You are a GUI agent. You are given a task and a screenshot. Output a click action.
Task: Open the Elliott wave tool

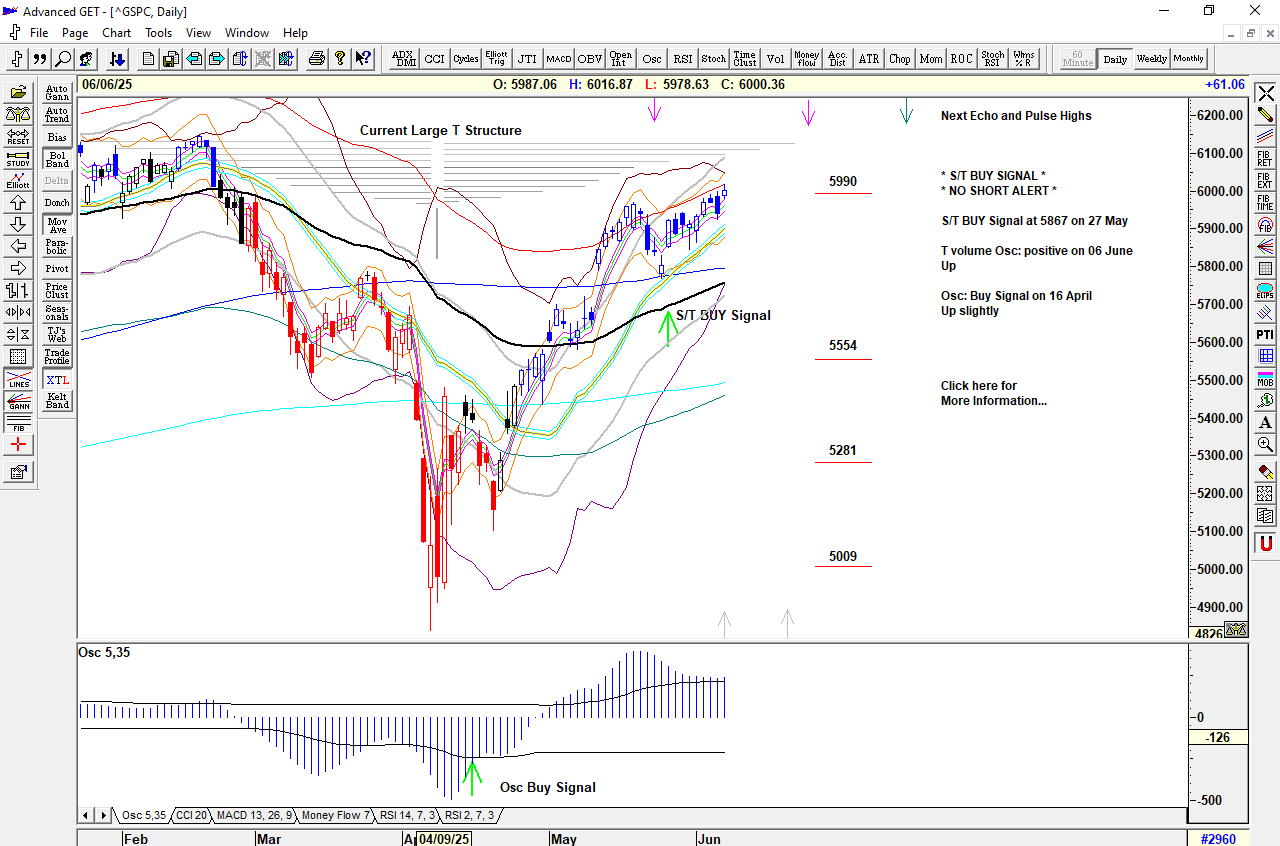click(17, 181)
